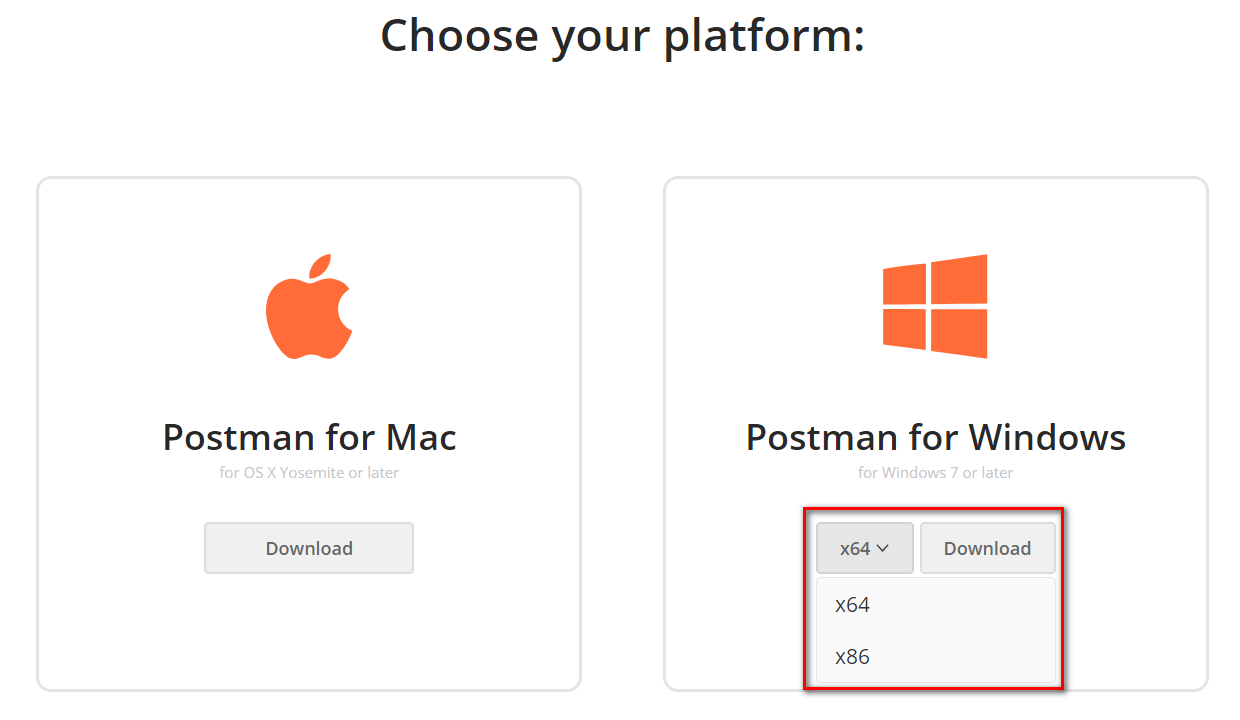Click the chevron next to x64

[x=881, y=548]
